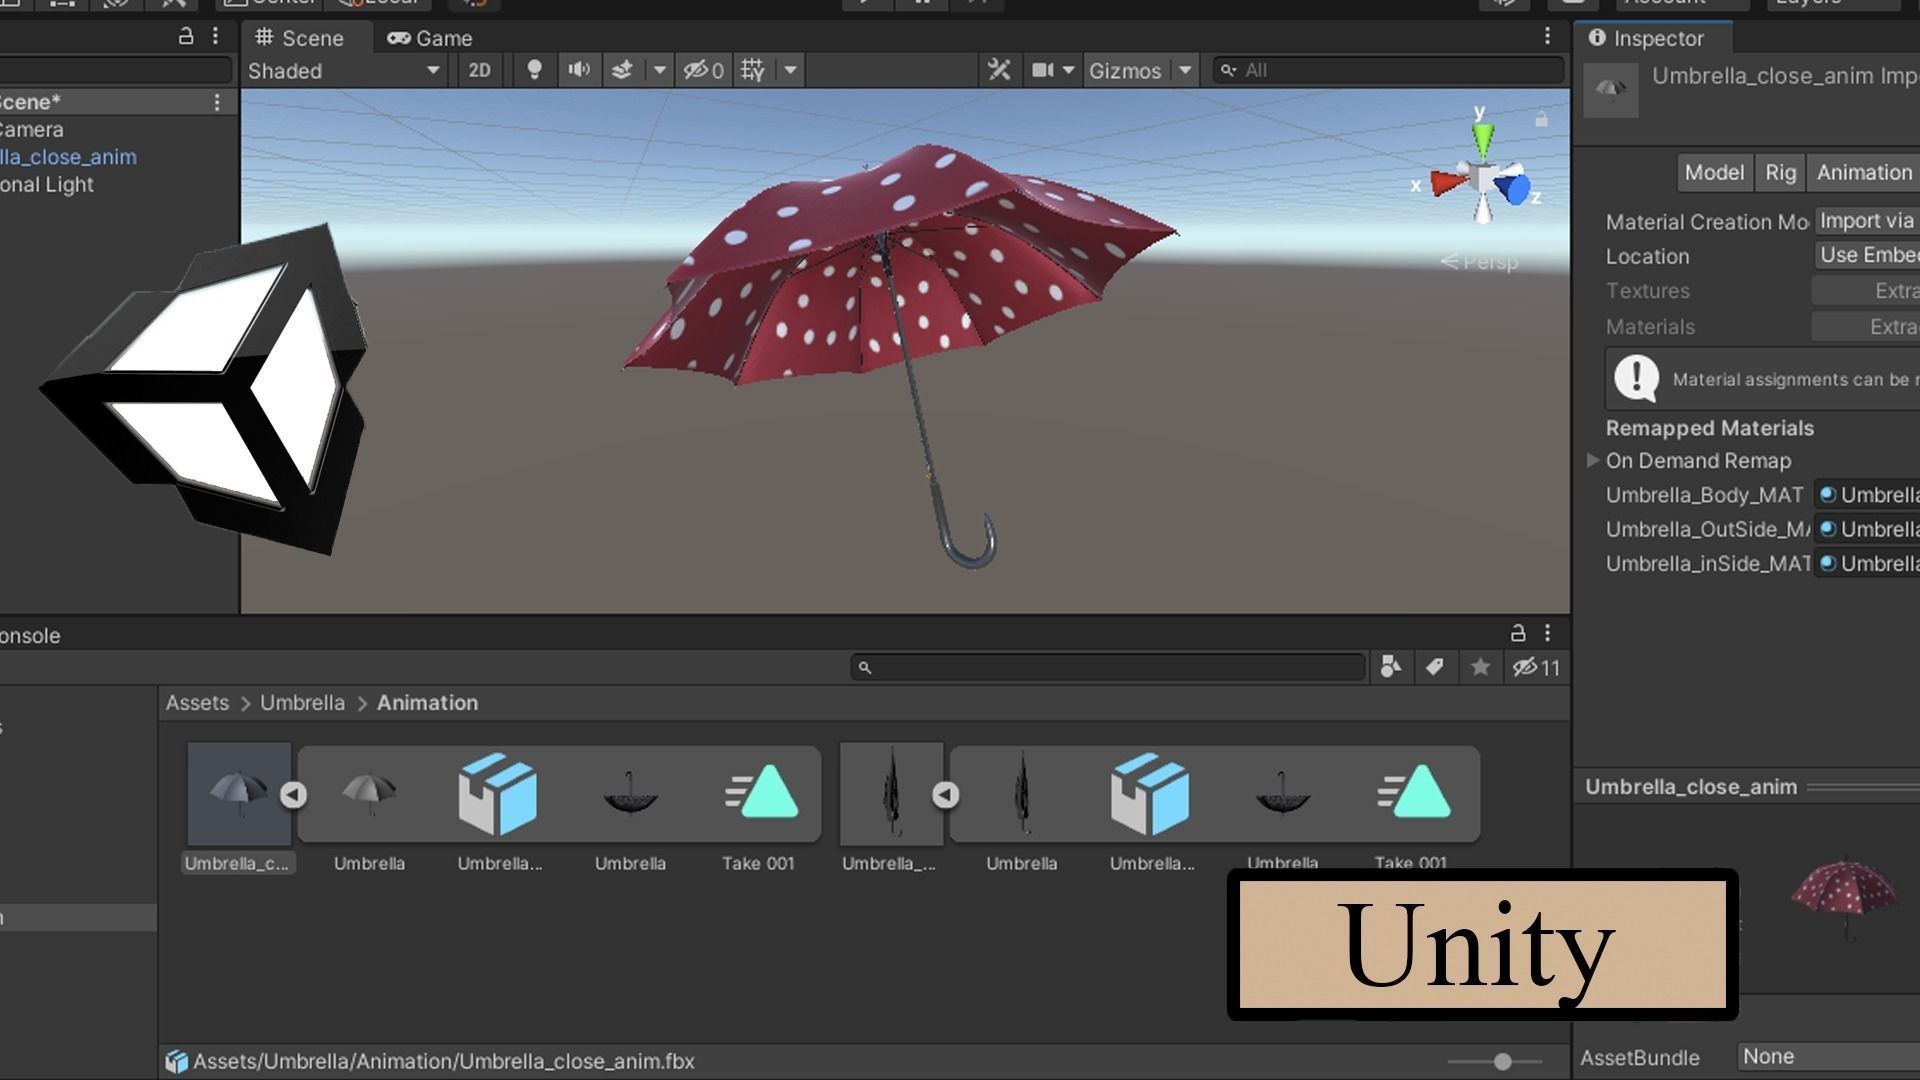This screenshot has height=1080, width=1920.
Task: Toggle scene lighting bulb icon
Action: tap(534, 70)
